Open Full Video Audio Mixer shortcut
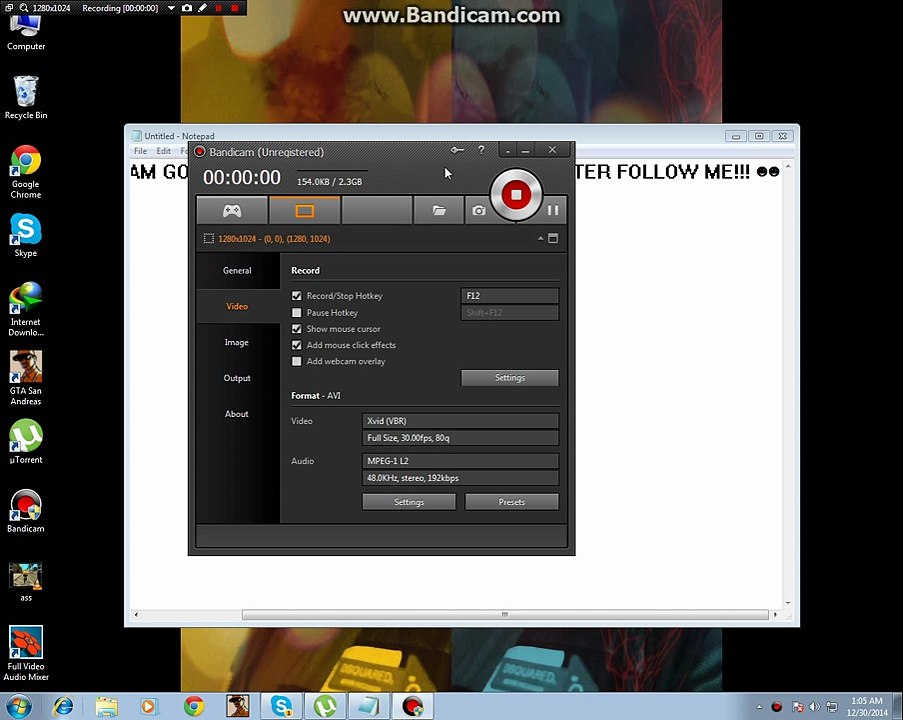903x720 pixels. (26, 654)
